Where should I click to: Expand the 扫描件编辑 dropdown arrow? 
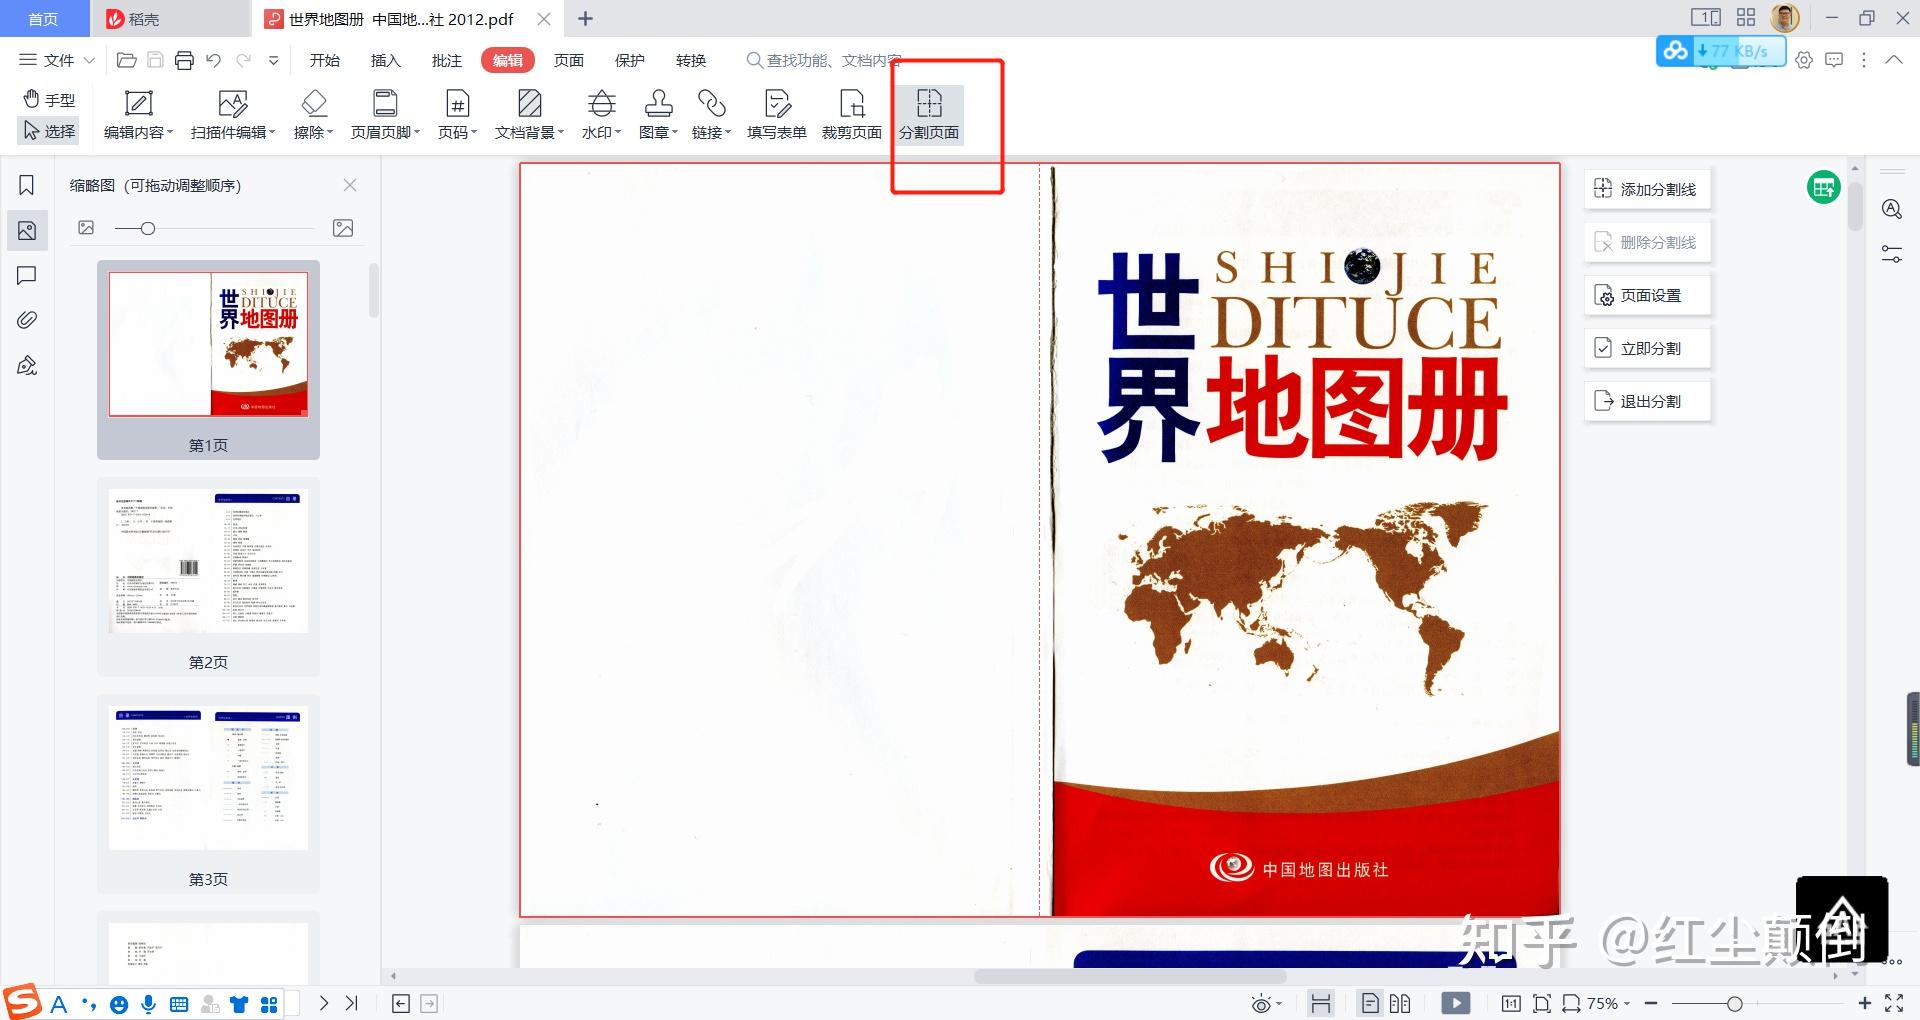[272, 132]
